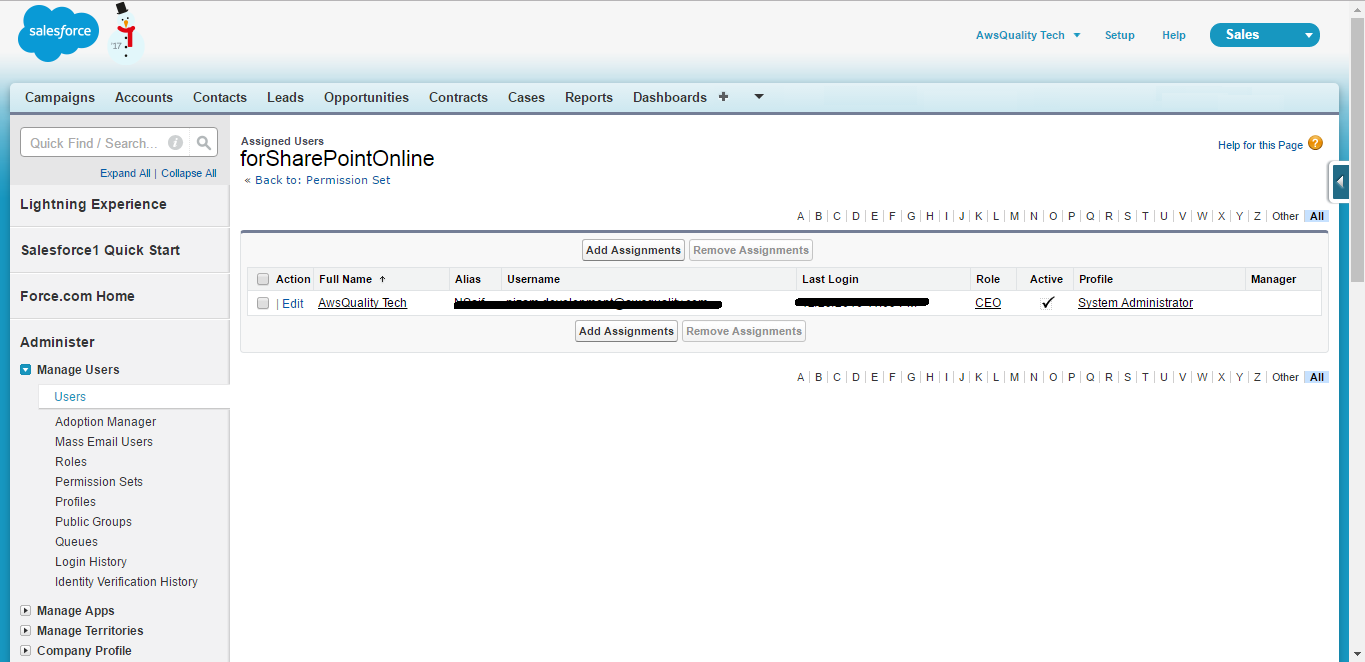
Task: Click the top Add Assignments button
Action: point(634,250)
